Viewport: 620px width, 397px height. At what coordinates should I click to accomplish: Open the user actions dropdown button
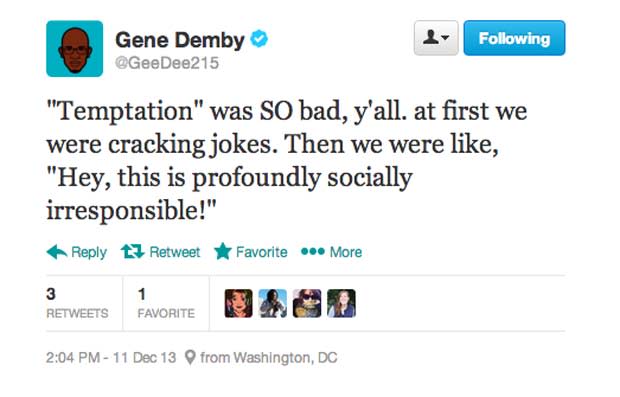click(436, 38)
